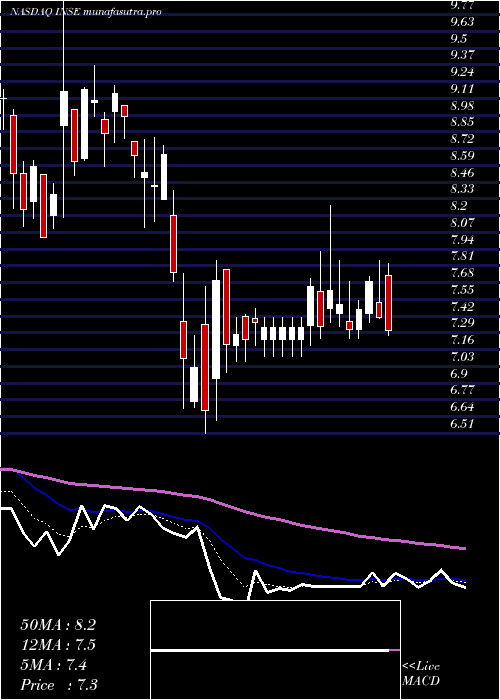Viewport: 500px width, 700px height.
Task: Click the 6.51 price axis label
Action: (x=462, y=424)
